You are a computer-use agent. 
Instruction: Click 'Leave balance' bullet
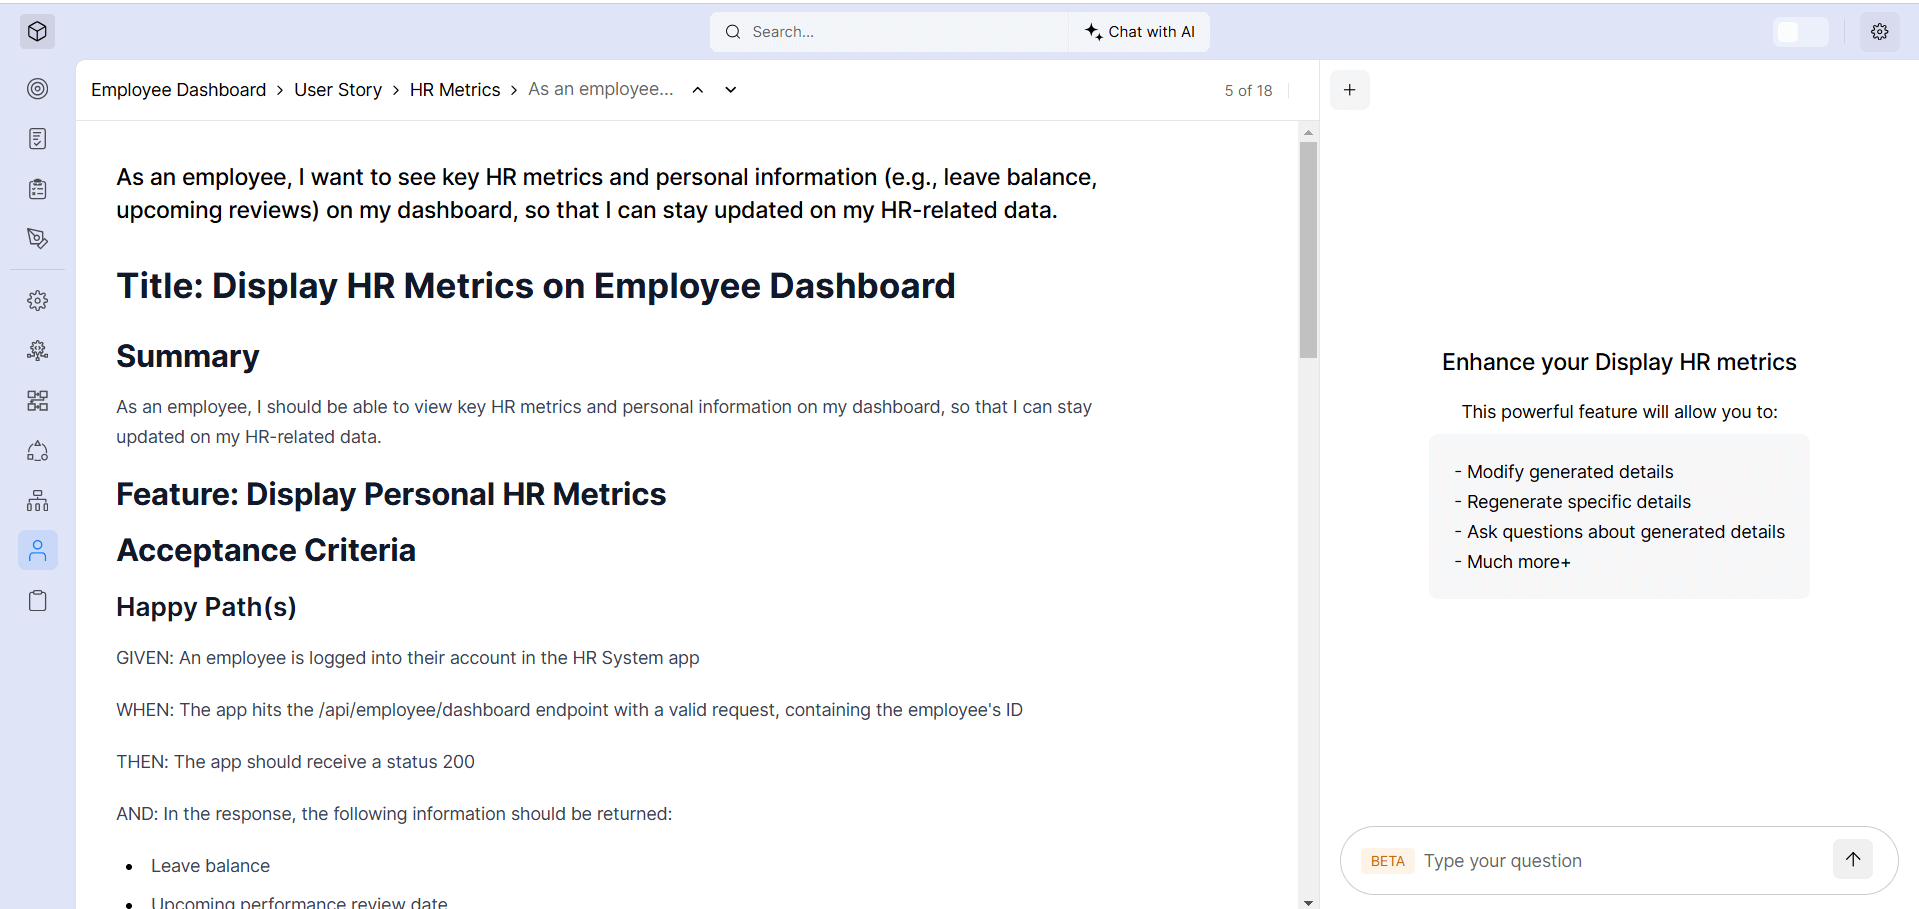(210, 866)
